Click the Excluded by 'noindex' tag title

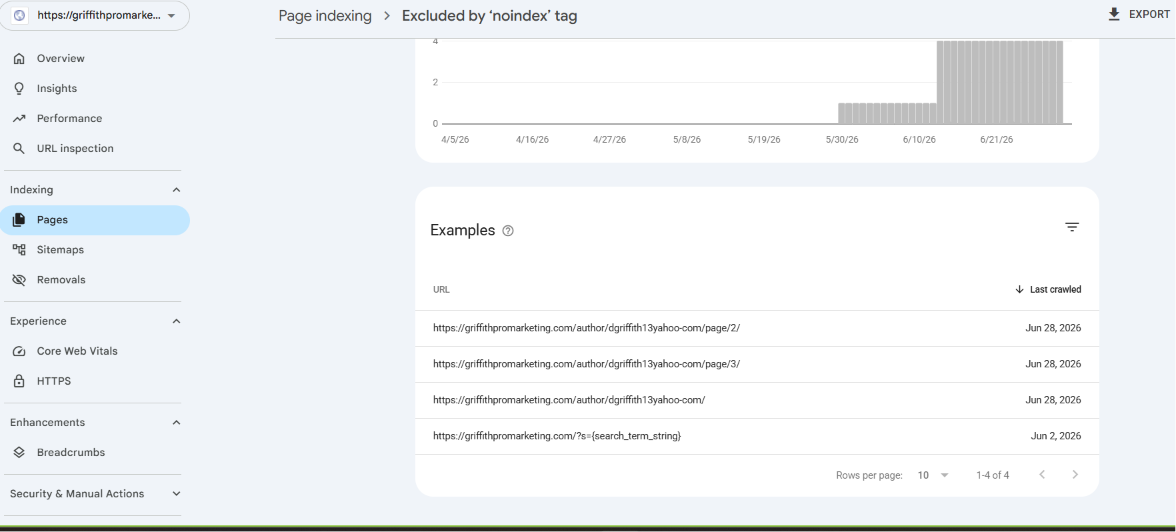click(x=490, y=16)
